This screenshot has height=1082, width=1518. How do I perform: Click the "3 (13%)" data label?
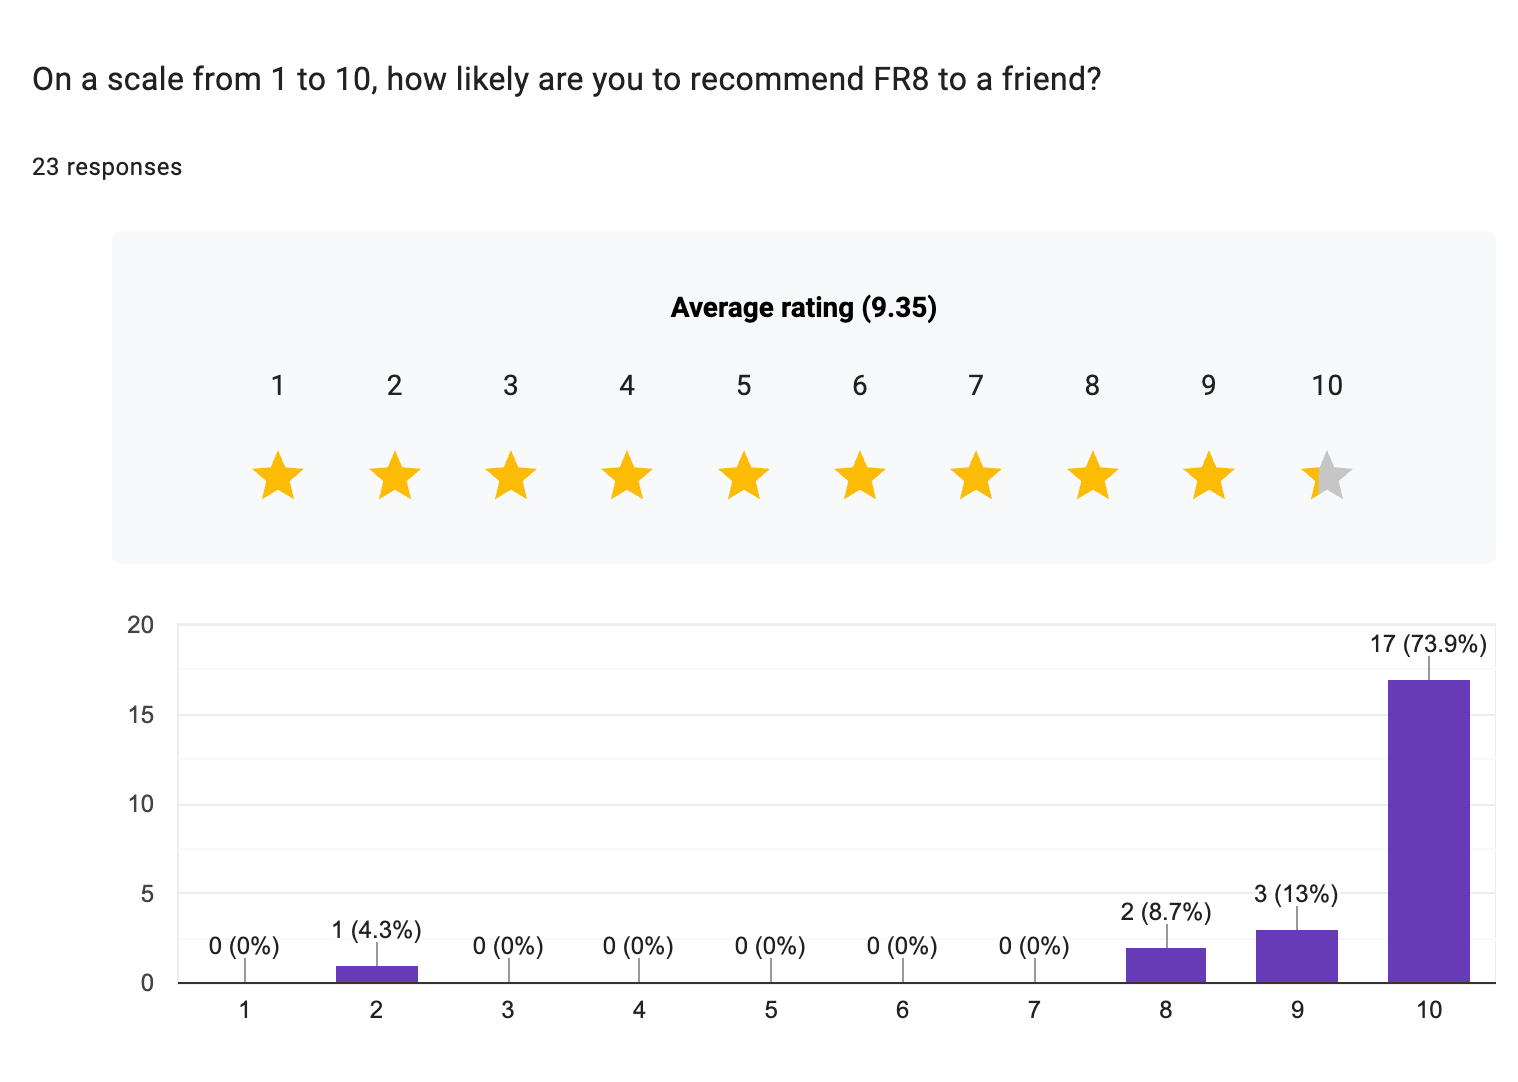(x=1296, y=894)
